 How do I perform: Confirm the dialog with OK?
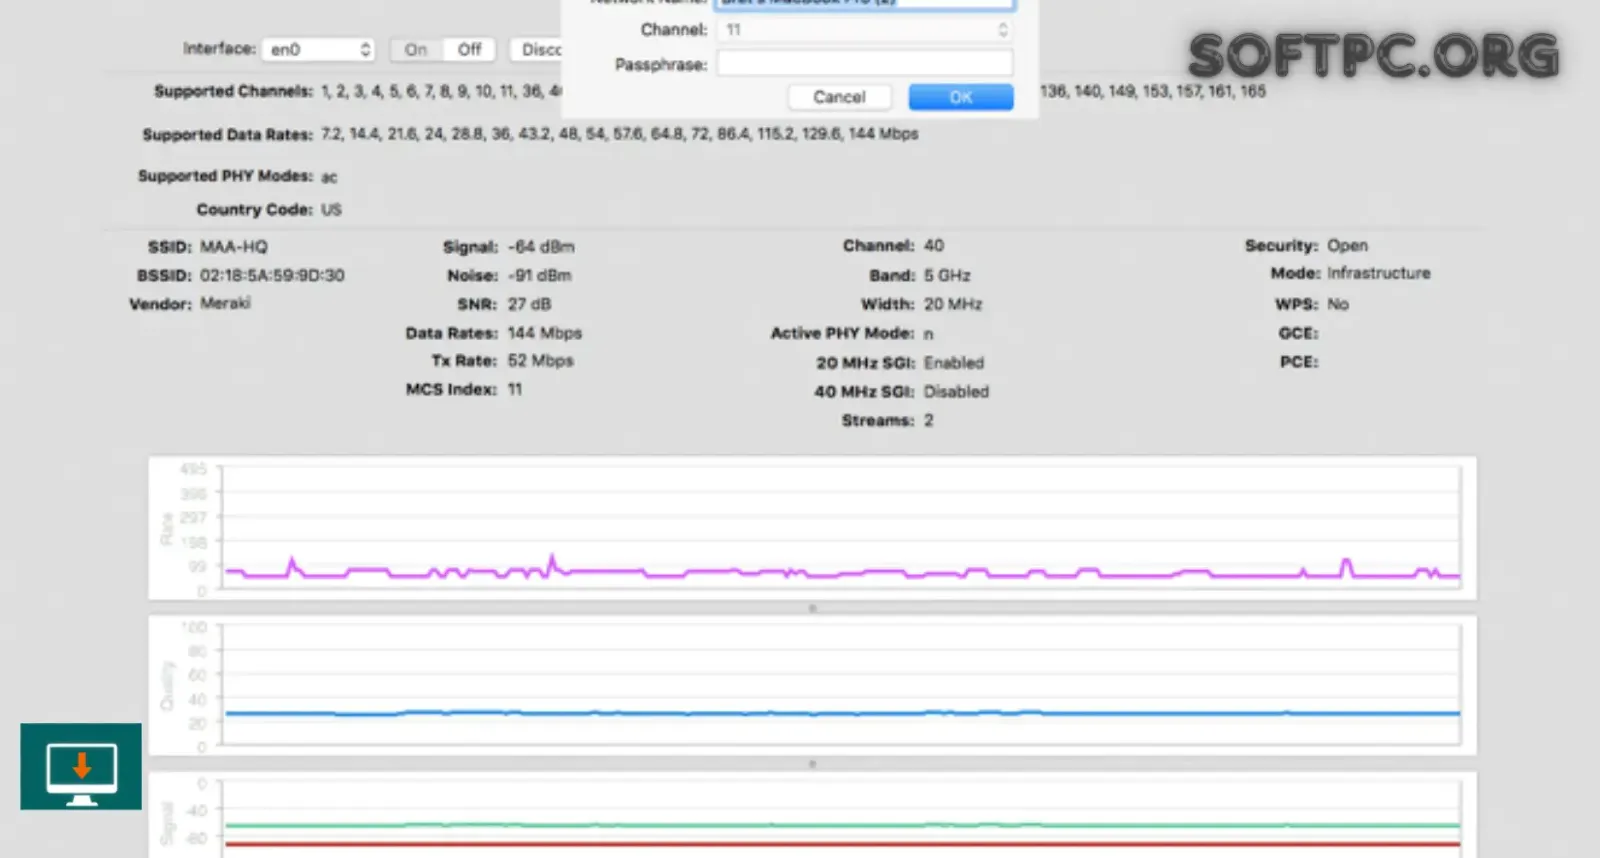point(961,97)
